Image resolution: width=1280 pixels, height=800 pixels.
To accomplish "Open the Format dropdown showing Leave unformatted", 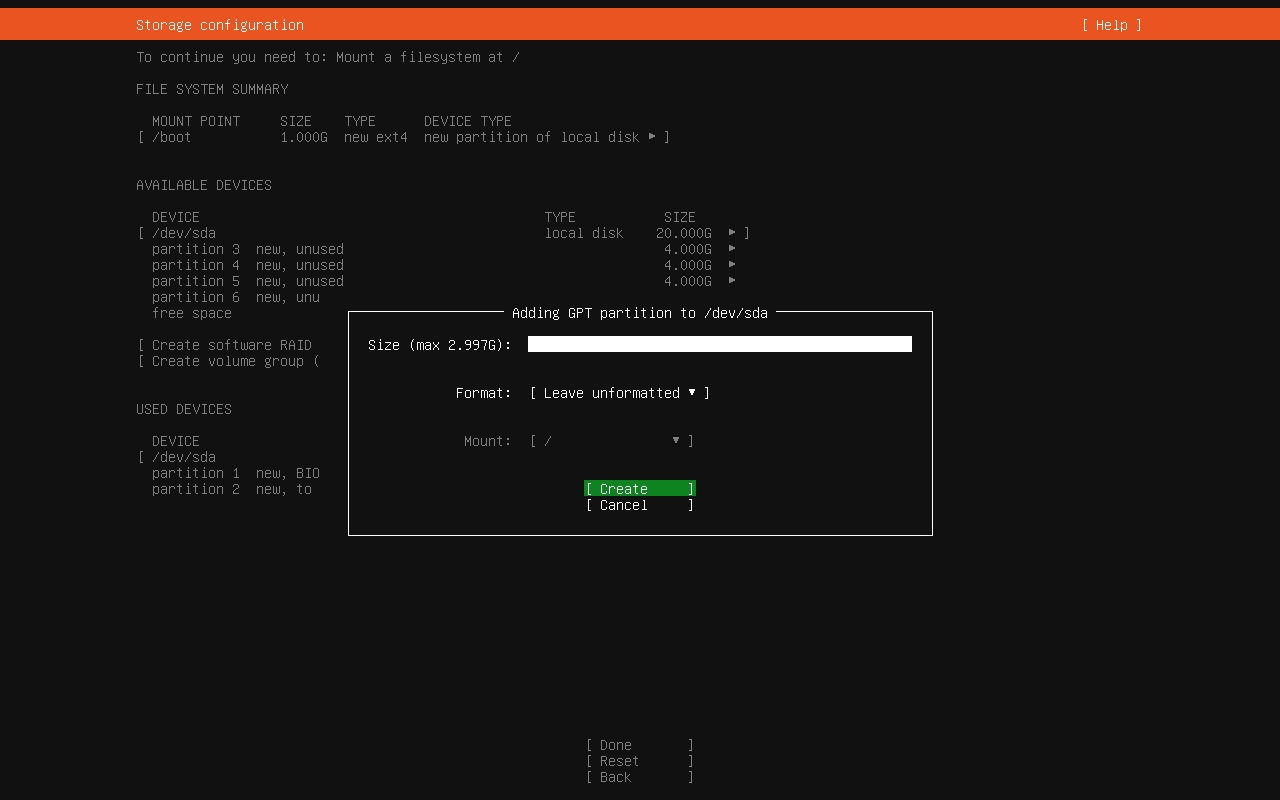I will point(619,393).
